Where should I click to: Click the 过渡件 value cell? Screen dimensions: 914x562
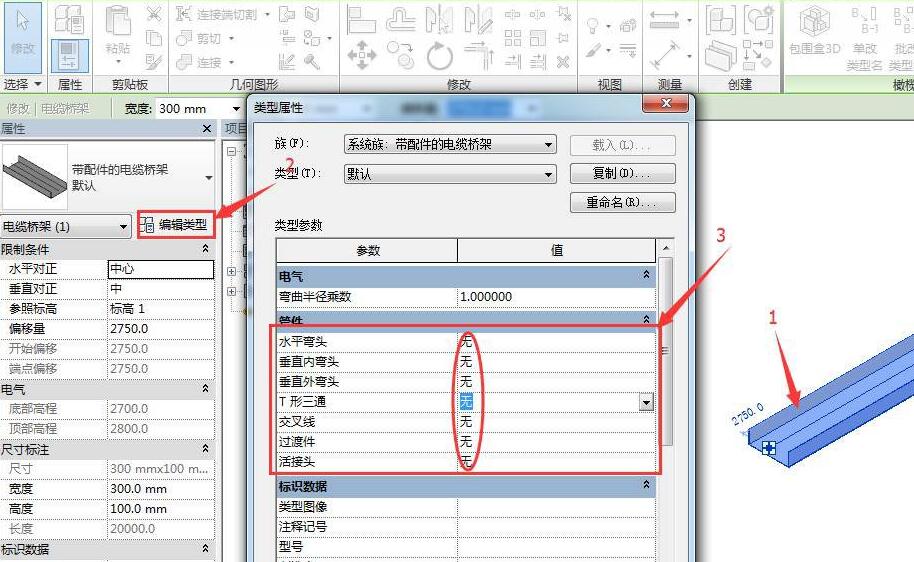[x=556, y=441]
